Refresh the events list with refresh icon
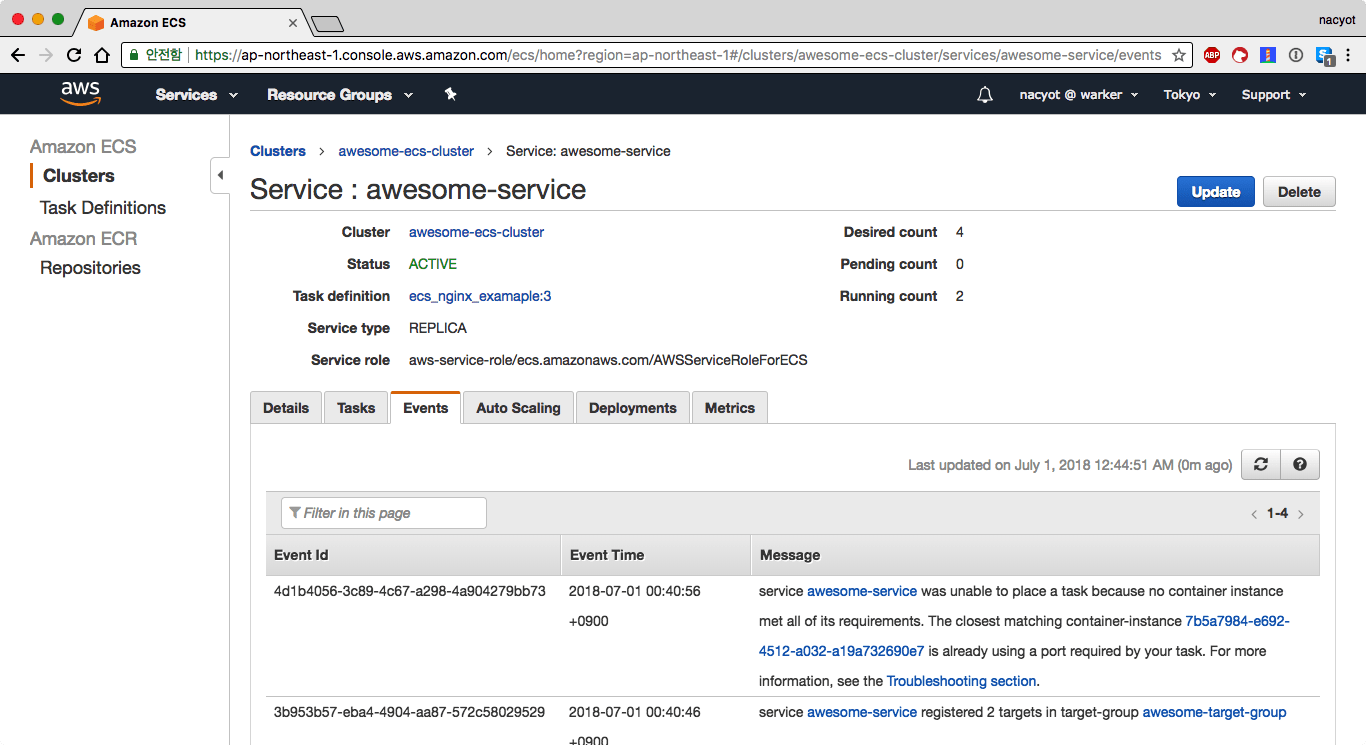Screen dimensions: 1366x745 (1261, 464)
